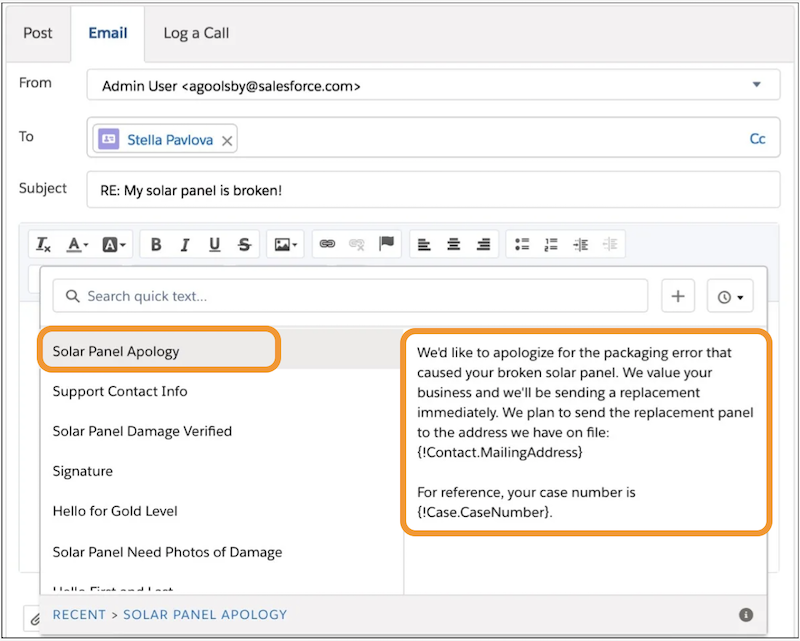Viewport: 800px width, 641px height.
Task: Open the Log a Call tab
Action: pyautogui.click(x=196, y=33)
